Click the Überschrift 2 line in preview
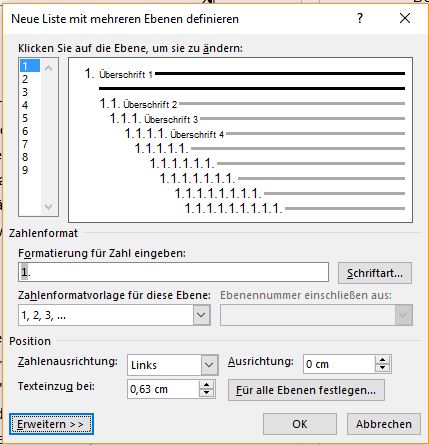Image resolution: width=429 pixels, height=445 pixels. pyautogui.click(x=252, y=104)
